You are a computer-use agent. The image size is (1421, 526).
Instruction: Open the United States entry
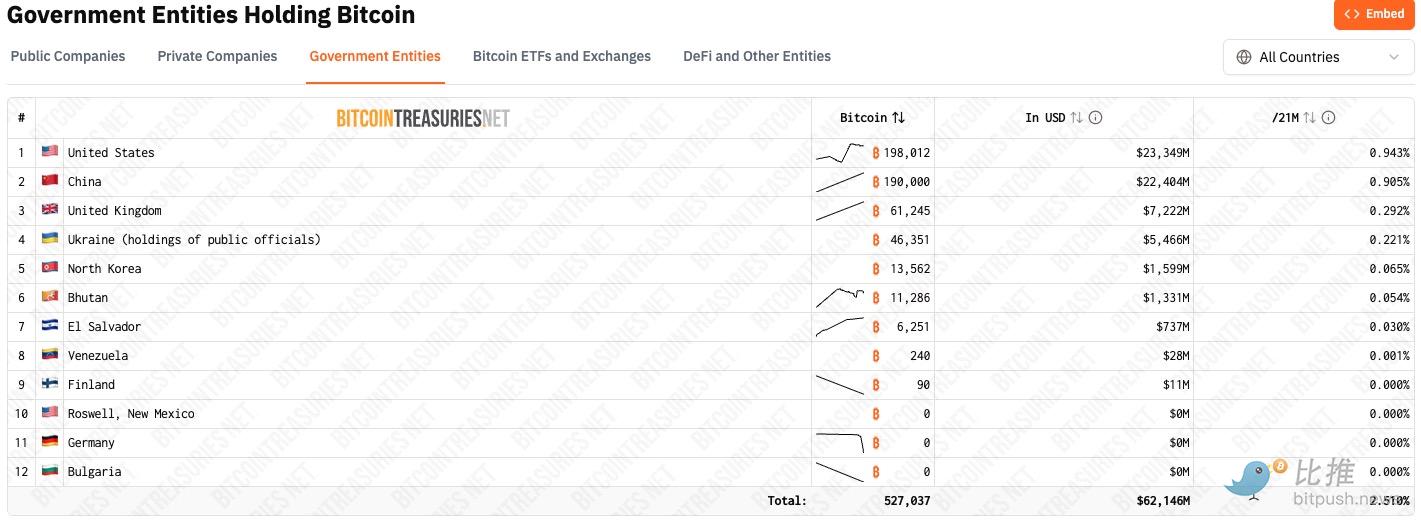111,153
